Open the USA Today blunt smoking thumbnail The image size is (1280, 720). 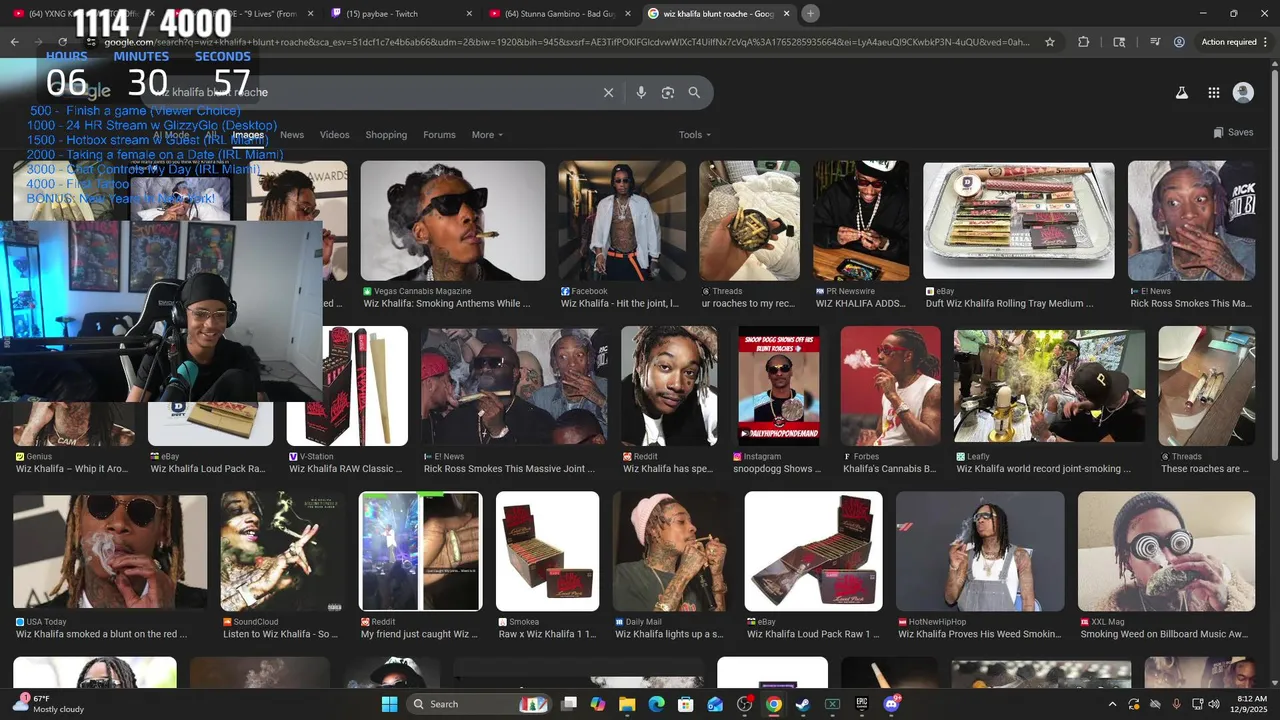point(110,551)
